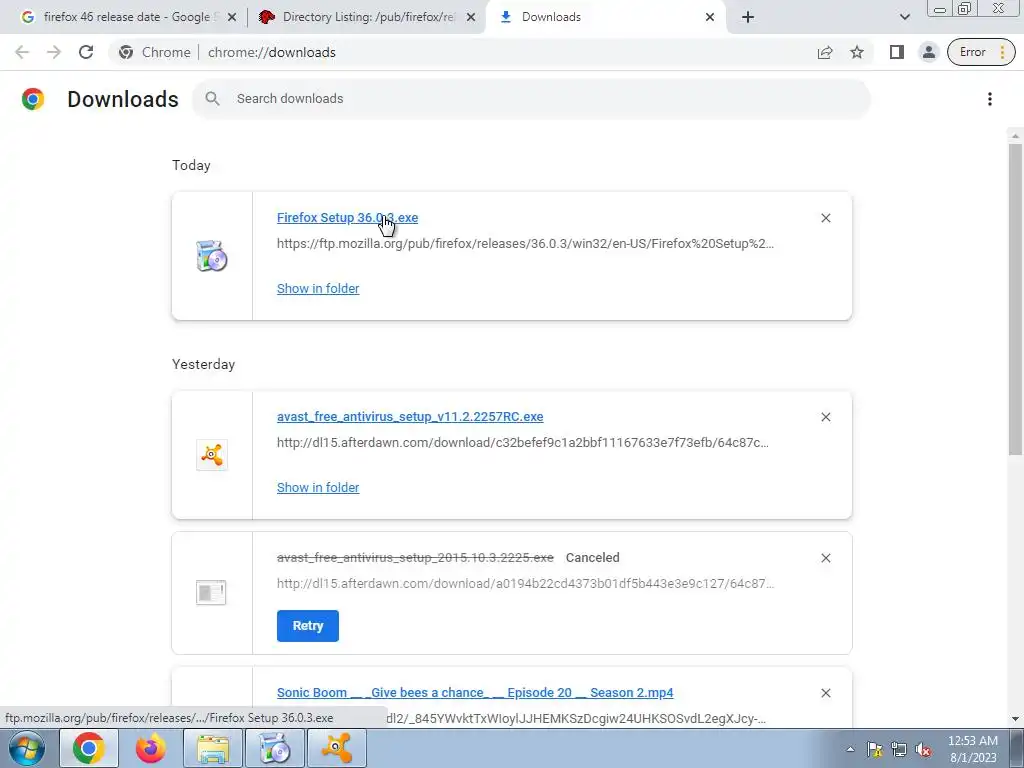
Task: Share this page icon in address bar
Action: click(x=825, y=52)
